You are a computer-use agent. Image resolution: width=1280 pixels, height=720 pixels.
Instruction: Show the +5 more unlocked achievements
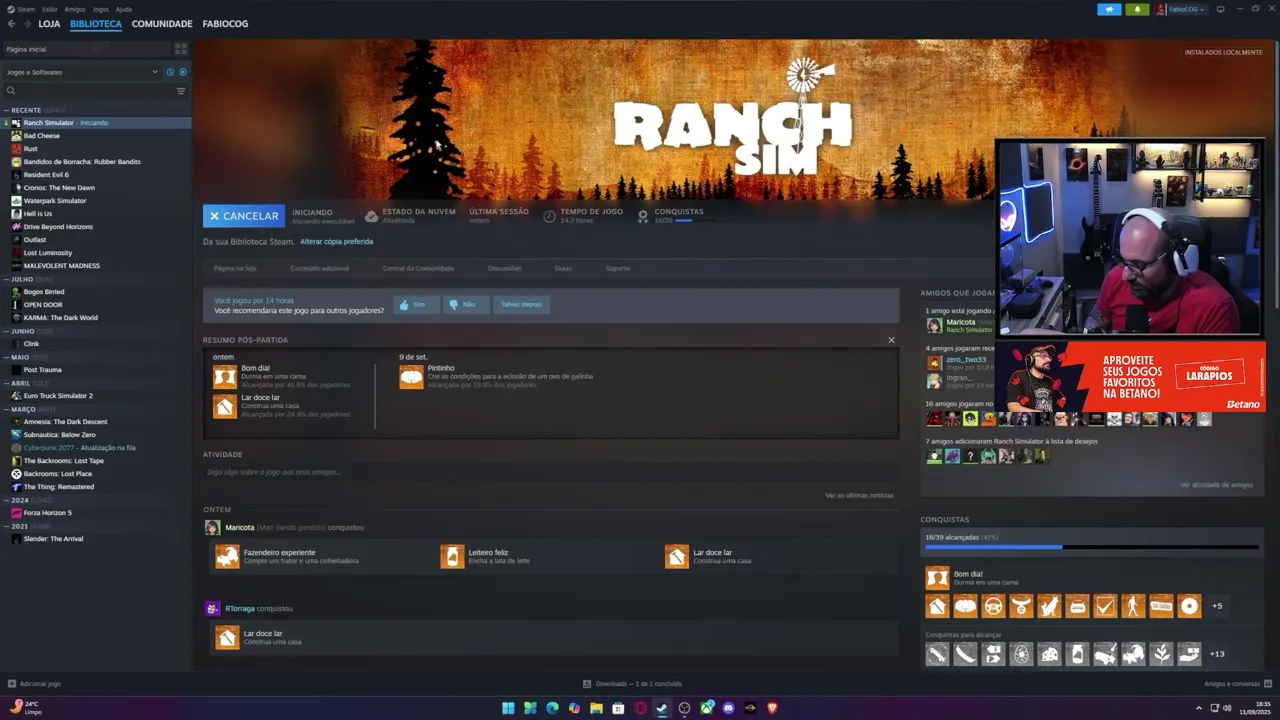1217,606
